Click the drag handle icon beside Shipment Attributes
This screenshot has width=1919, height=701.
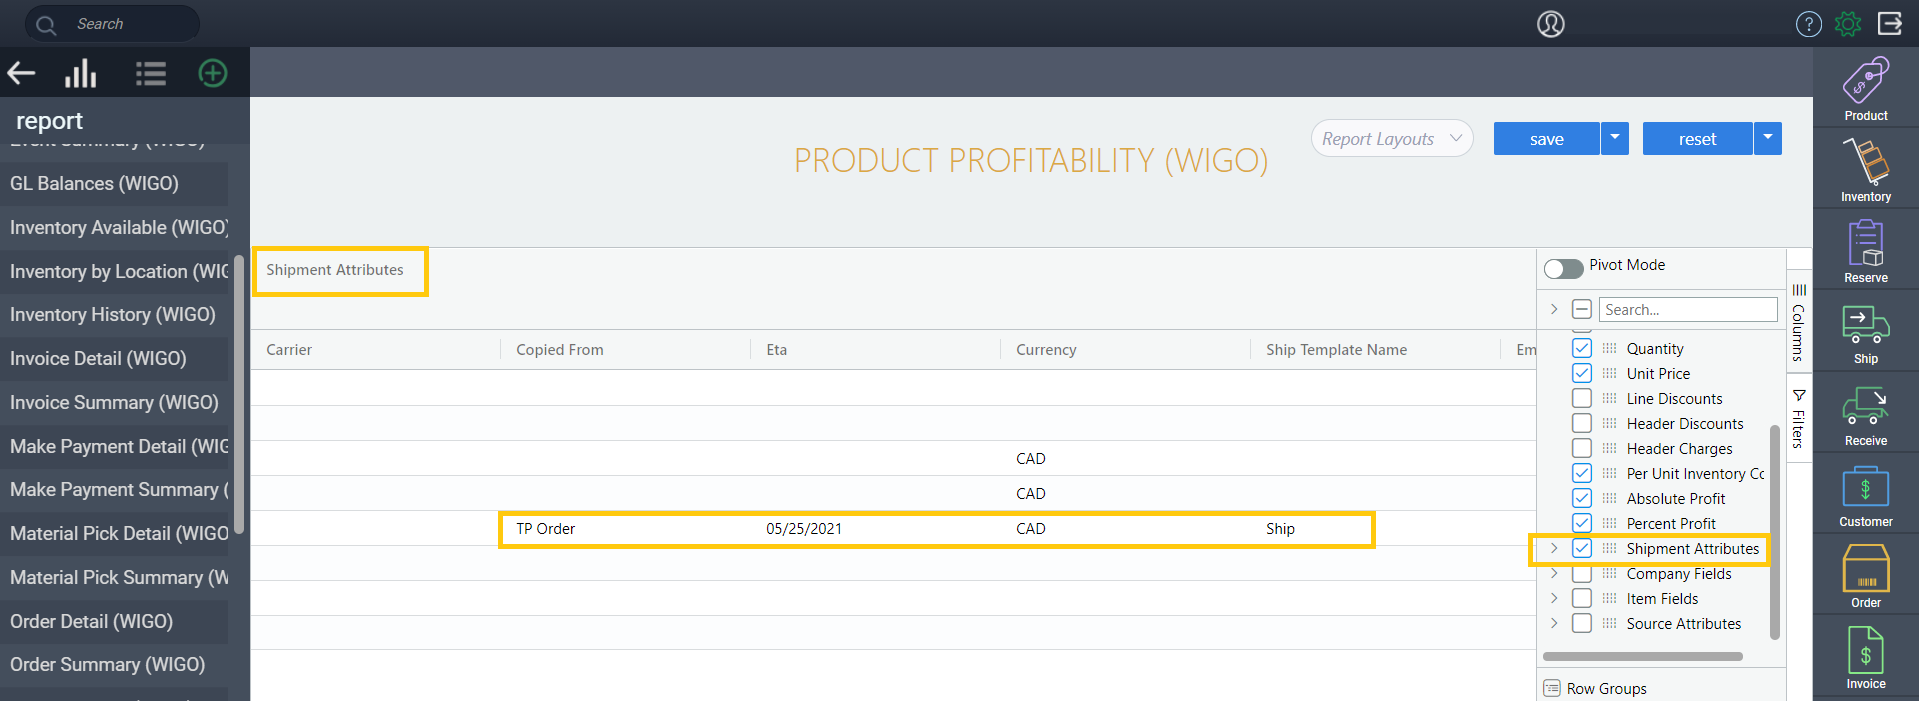click(1609, 548)
